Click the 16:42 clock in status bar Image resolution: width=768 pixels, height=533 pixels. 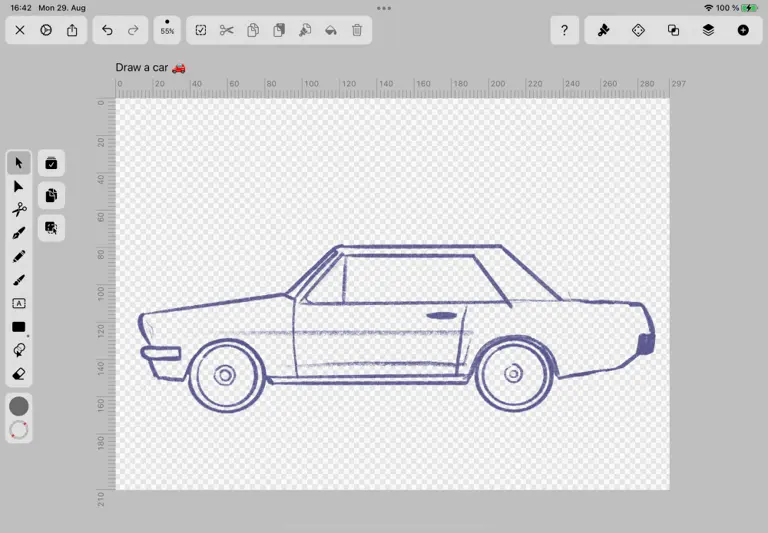tap(21, 8)
